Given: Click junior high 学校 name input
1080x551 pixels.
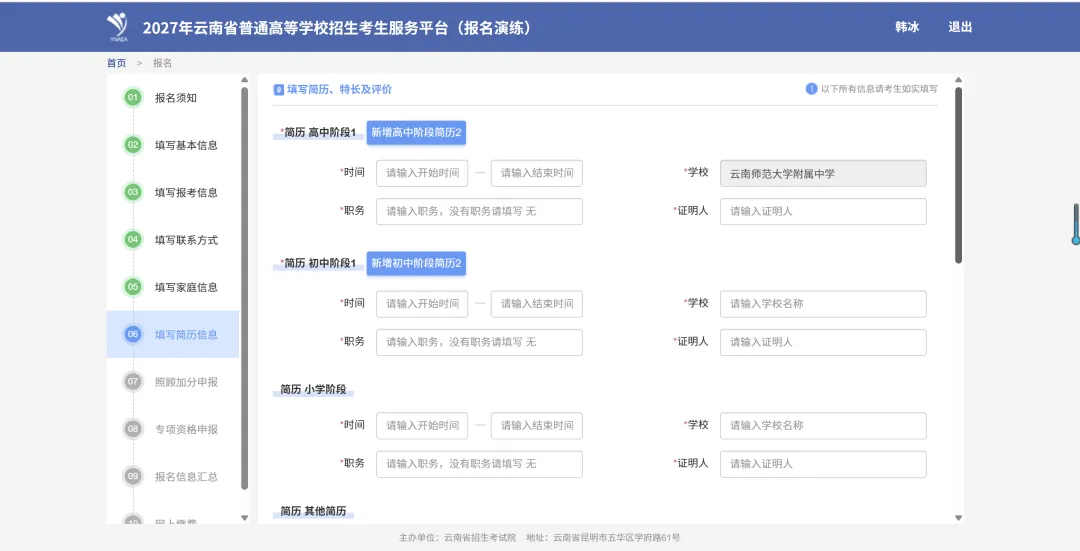Looking at the screenshot, I should [x=823, y=304].
